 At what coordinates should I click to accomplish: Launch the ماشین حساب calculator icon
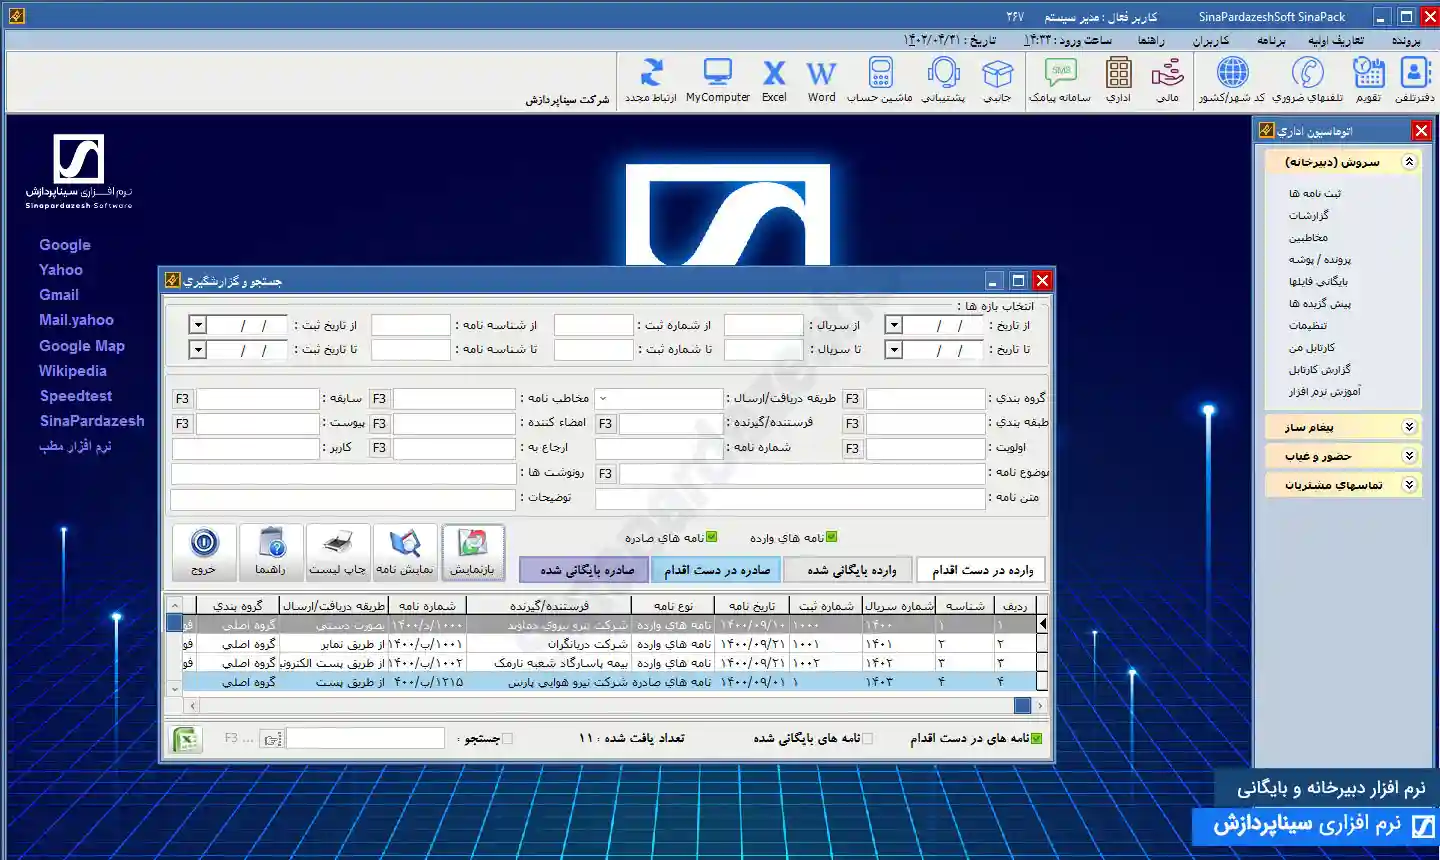(880, 80)
